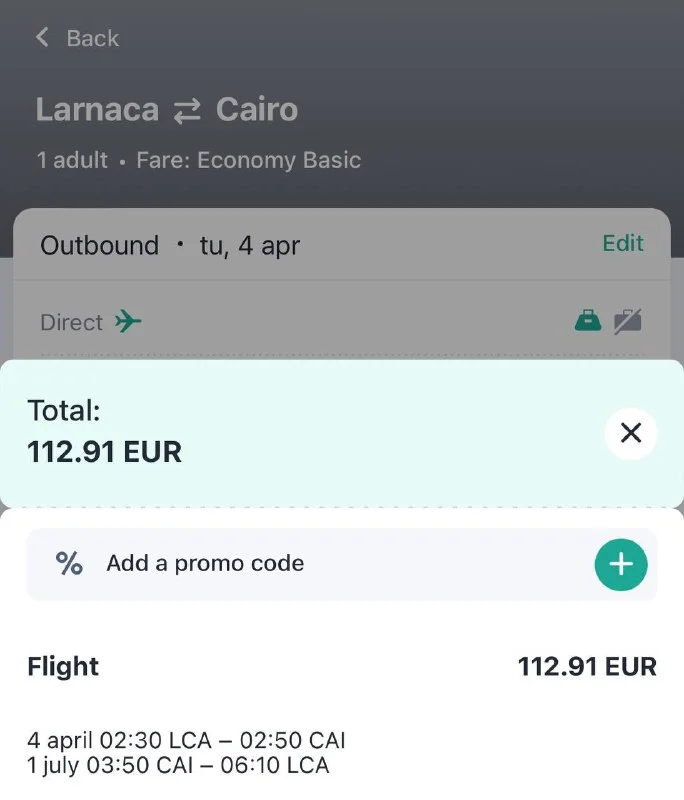This screenshot has width=684, height=800.
Task: Tap the Back label text
Action: 92,38
